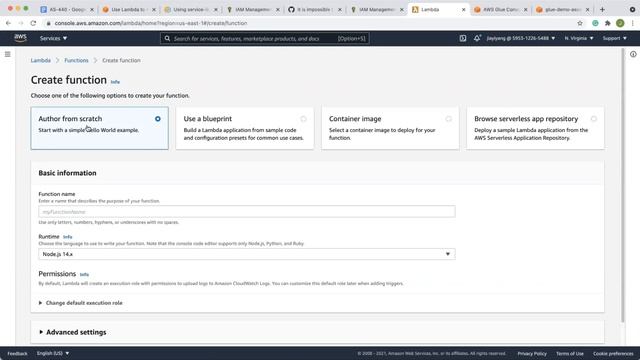Open the account name dropdown
This screenshot has height=360, width=640.
521,38
